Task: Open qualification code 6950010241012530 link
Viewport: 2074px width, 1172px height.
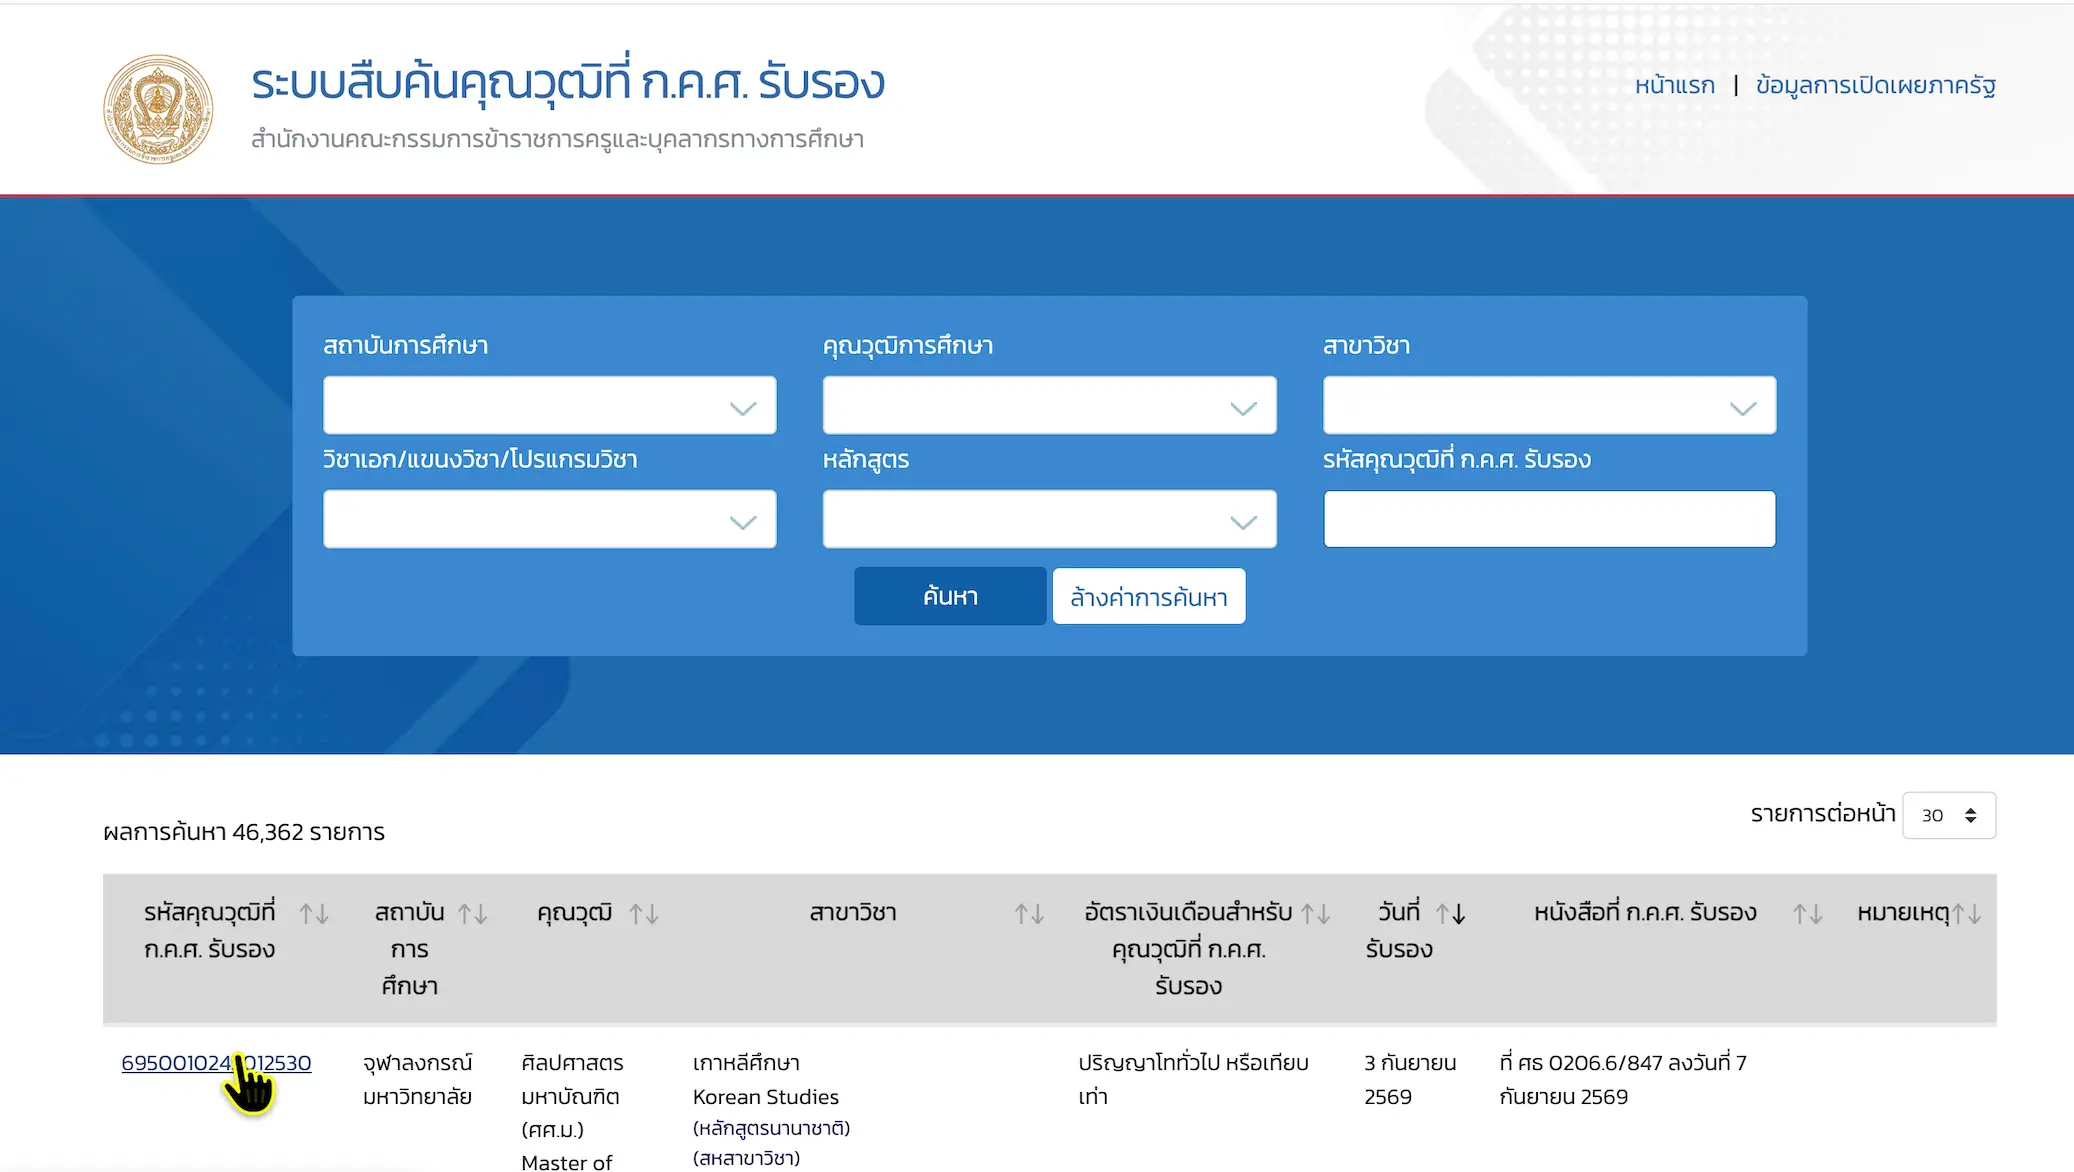Action: tap(216, 1062)
